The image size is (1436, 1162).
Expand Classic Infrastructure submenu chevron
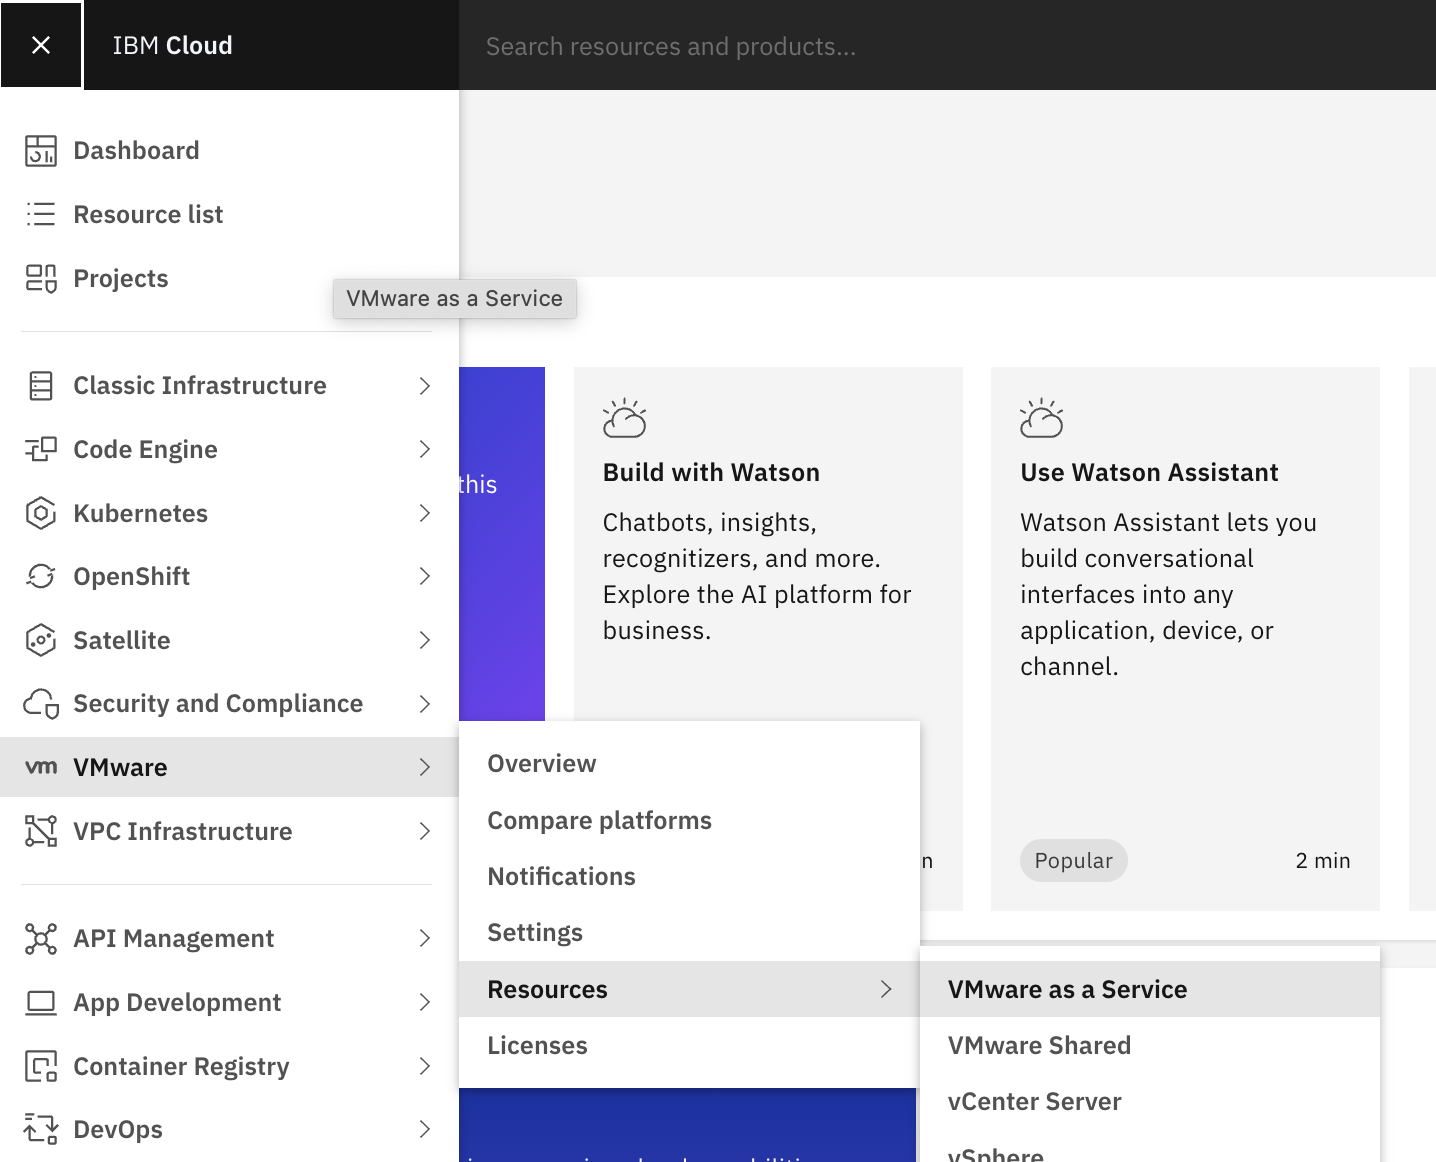coord(425,386)
